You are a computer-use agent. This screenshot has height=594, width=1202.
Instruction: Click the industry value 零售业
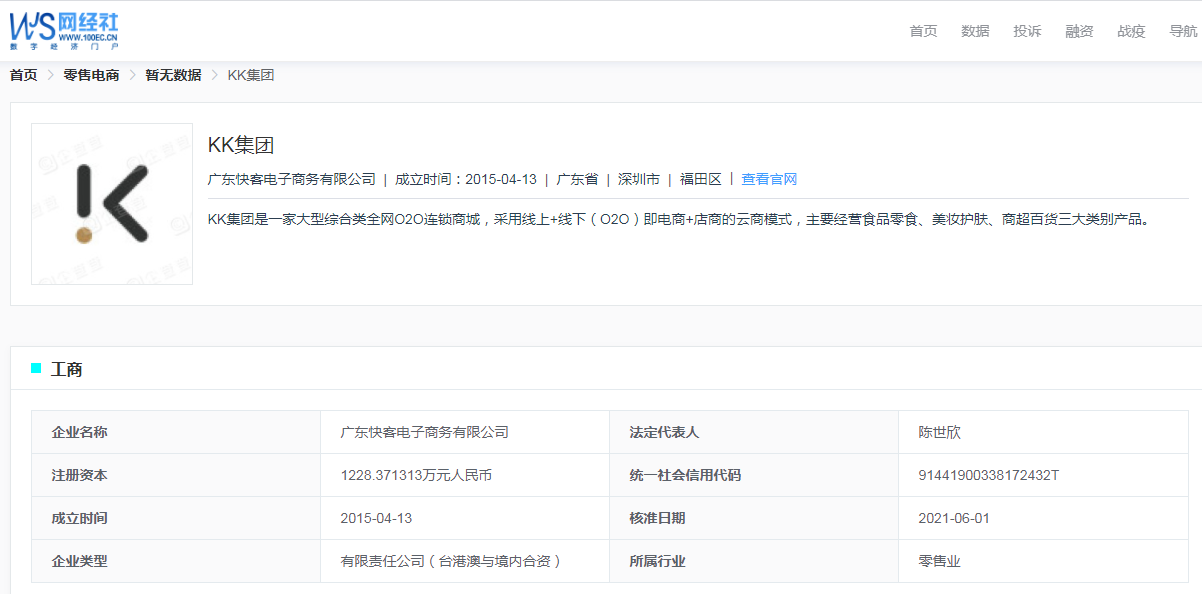939,561
